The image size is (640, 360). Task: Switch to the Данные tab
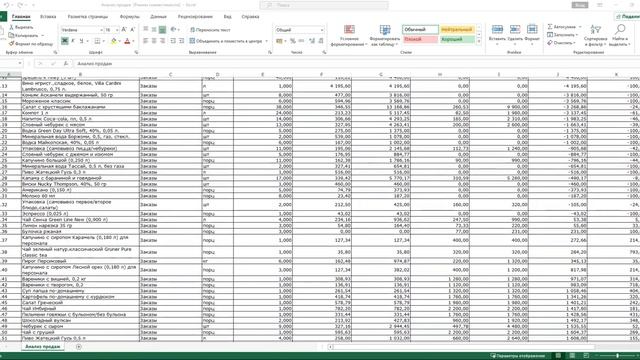click(158, 17)
